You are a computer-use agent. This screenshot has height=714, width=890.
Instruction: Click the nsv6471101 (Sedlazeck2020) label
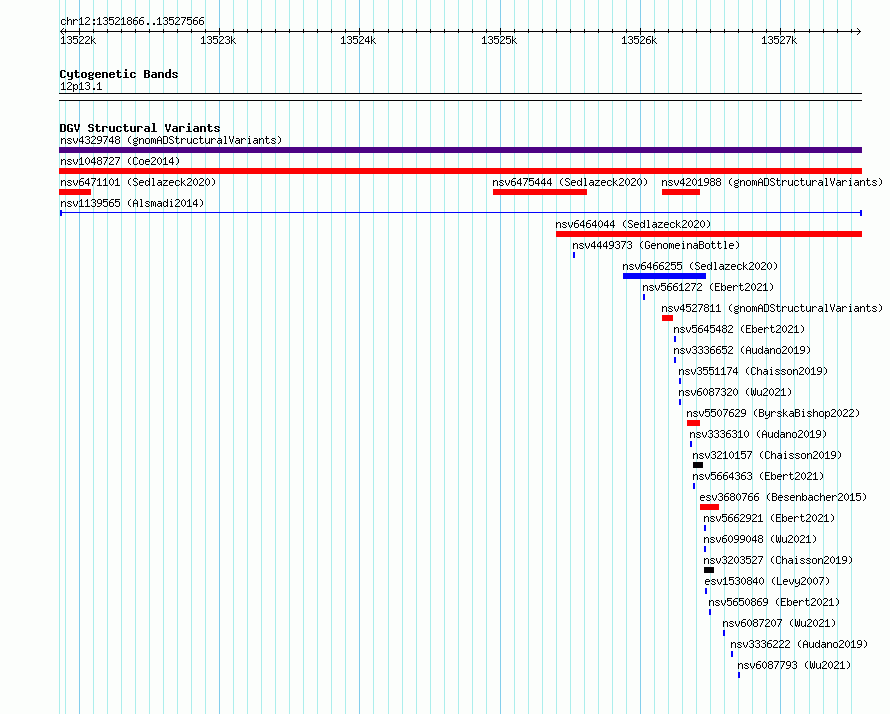[138, 182]
